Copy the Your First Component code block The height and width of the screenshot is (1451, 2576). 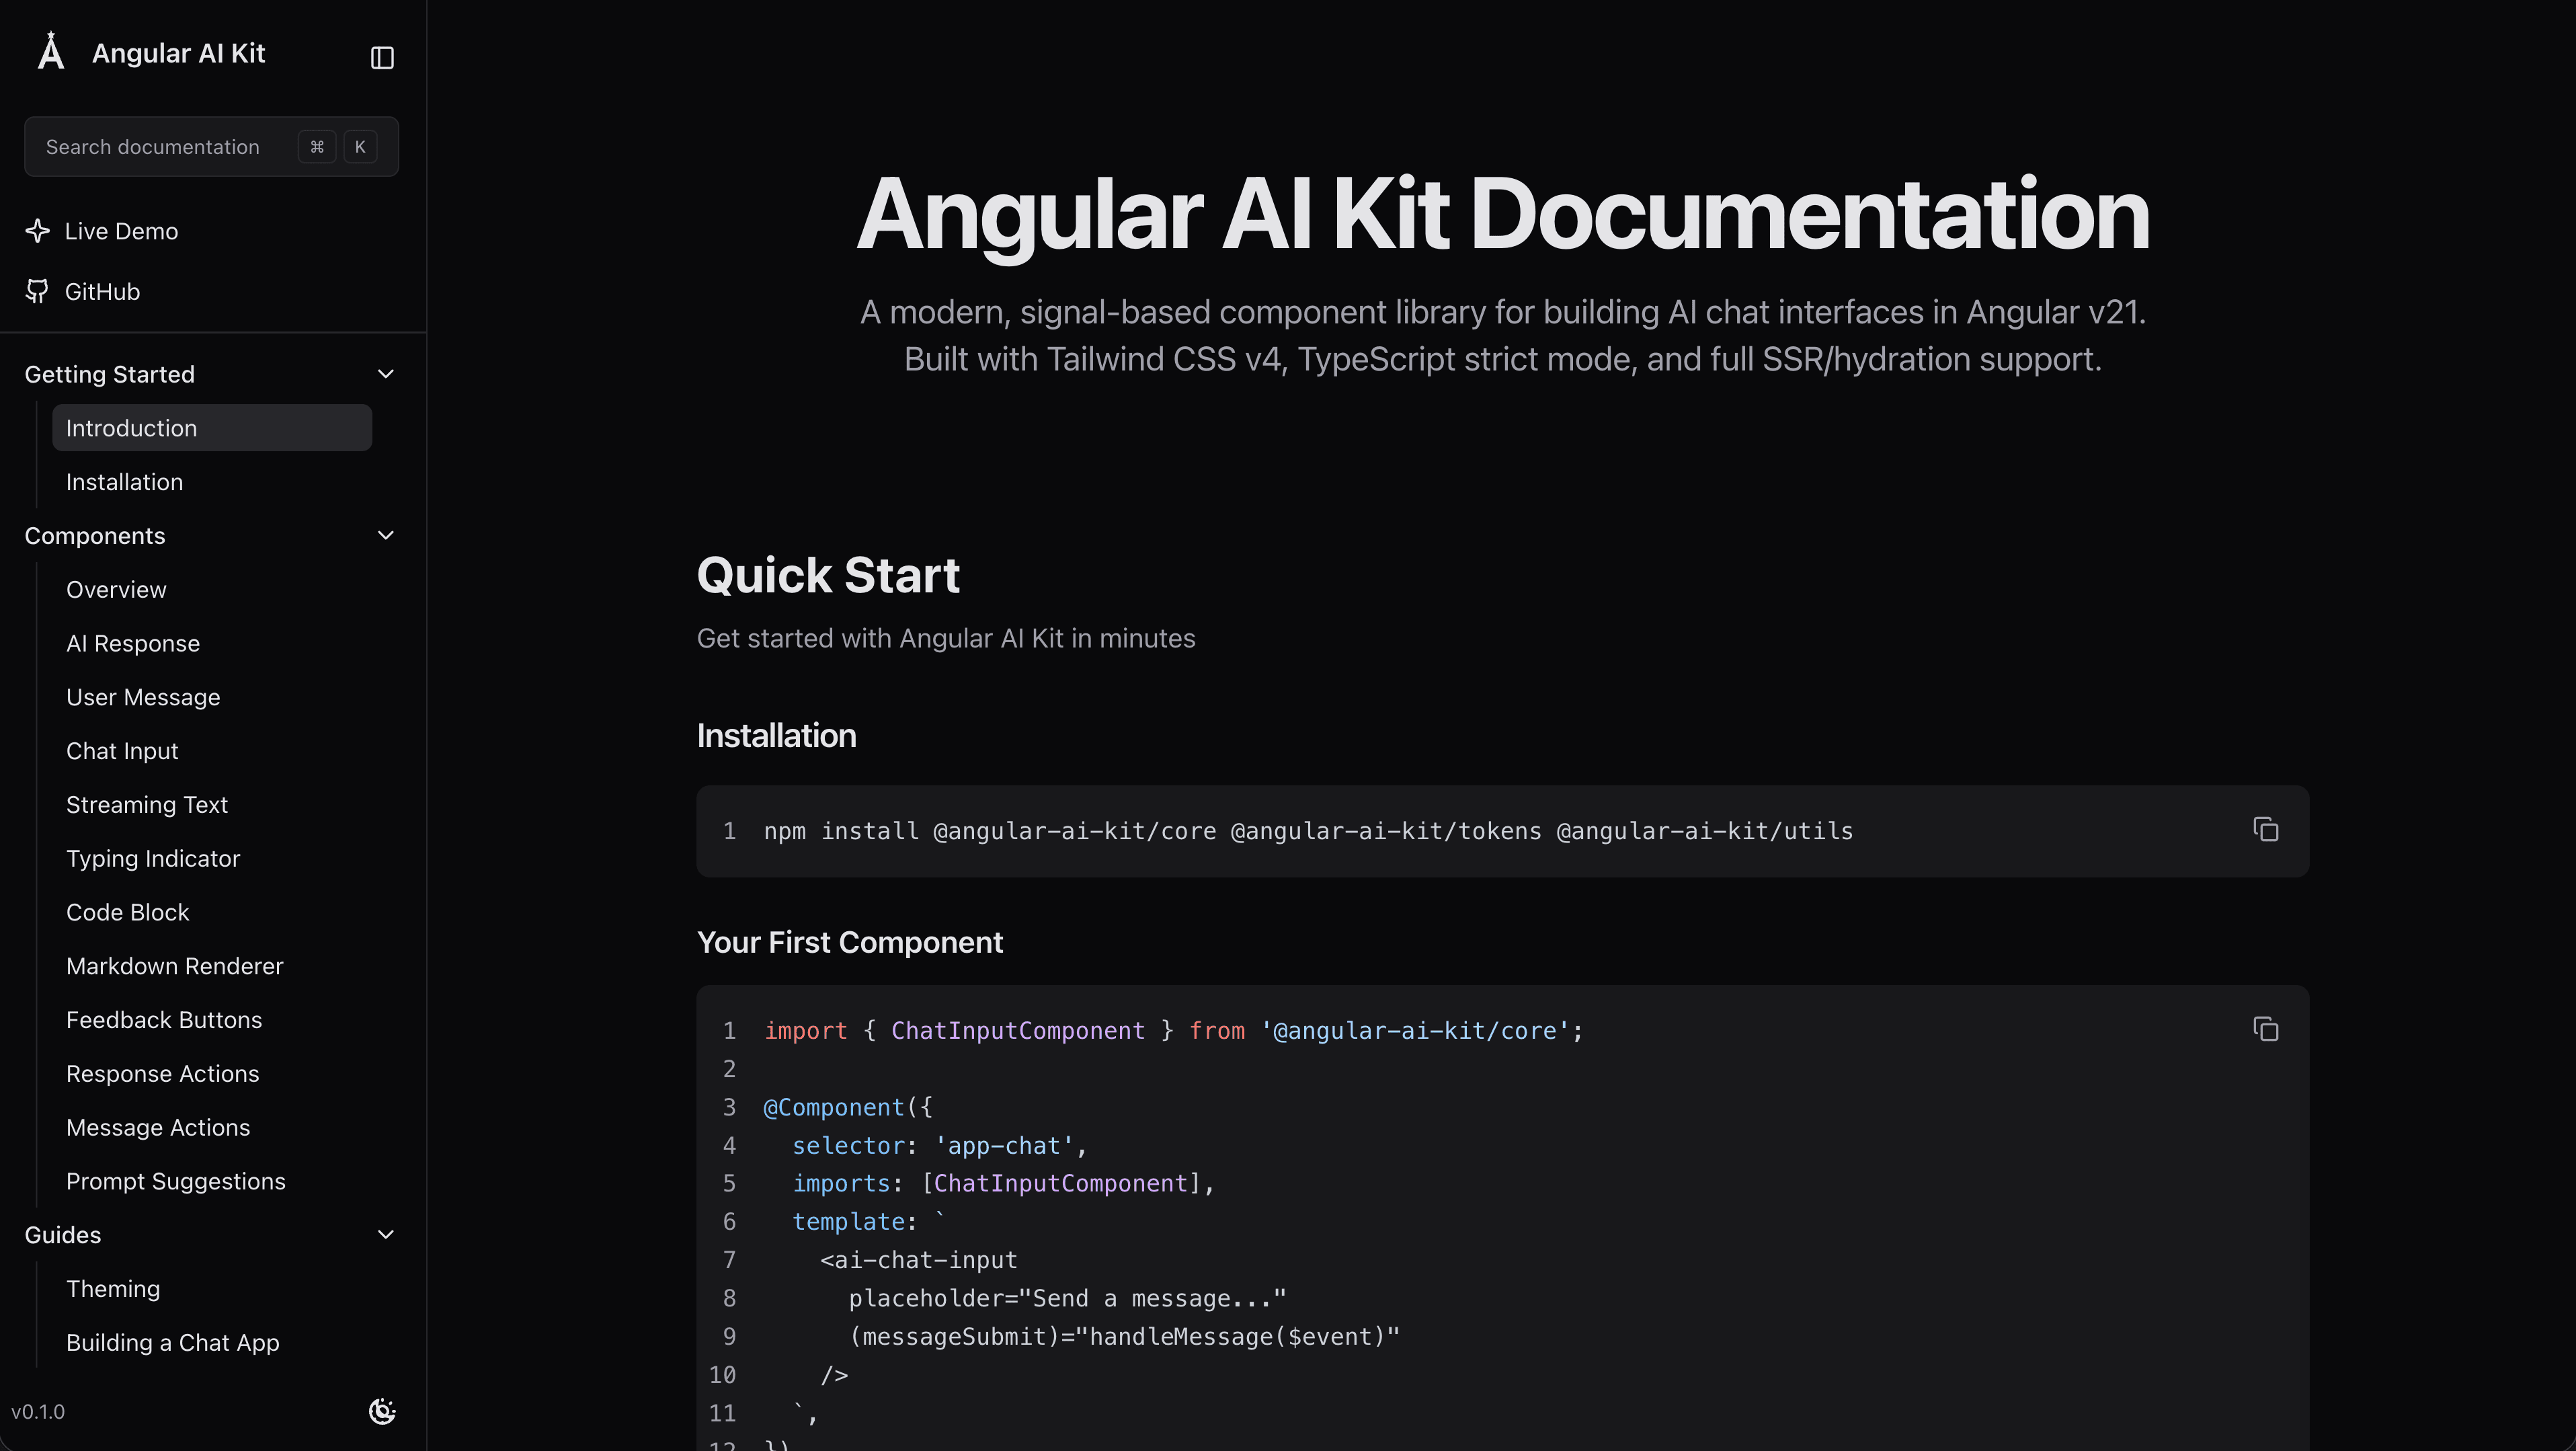click(2265, 1028)
